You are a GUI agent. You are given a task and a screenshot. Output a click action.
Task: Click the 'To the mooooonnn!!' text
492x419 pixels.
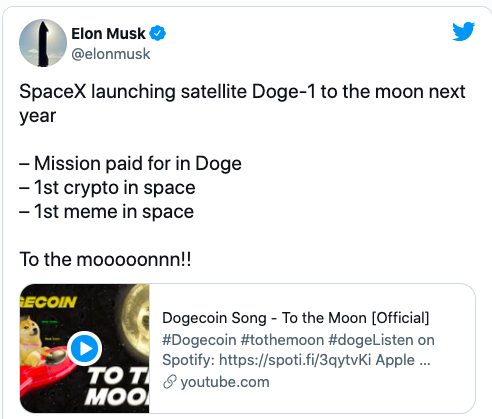pos(105,259)
